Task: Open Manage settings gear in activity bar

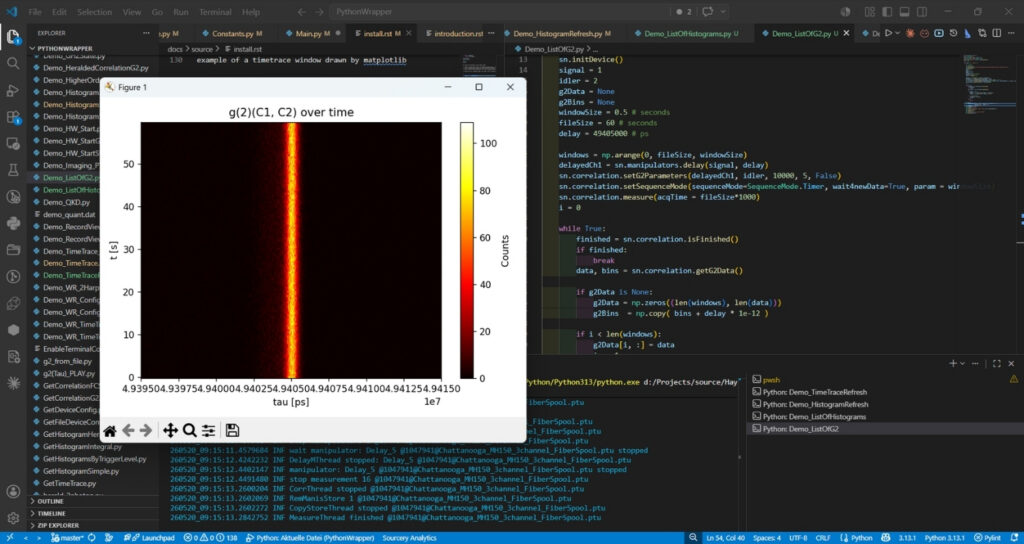Action: [12, 519]
